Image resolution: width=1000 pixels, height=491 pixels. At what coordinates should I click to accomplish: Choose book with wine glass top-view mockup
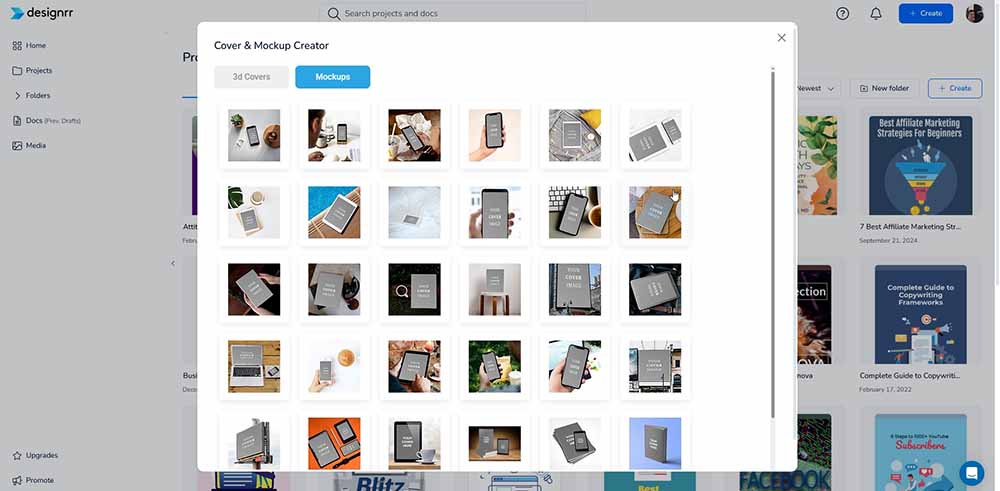pyautogui.click(x=334, y=289)
